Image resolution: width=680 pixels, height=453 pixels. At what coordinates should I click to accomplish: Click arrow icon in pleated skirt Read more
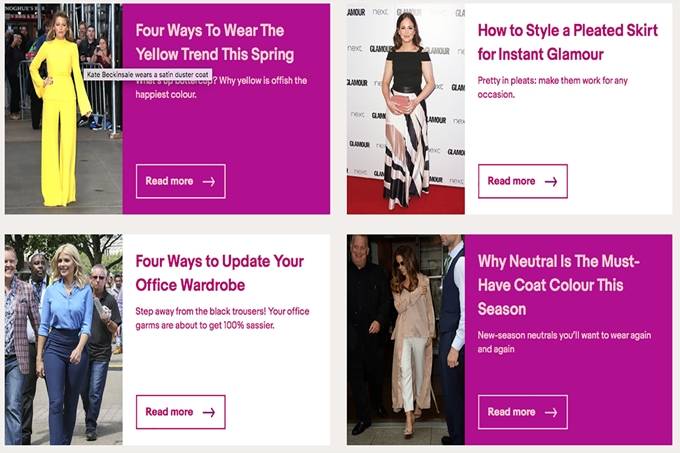click(551, 182)
